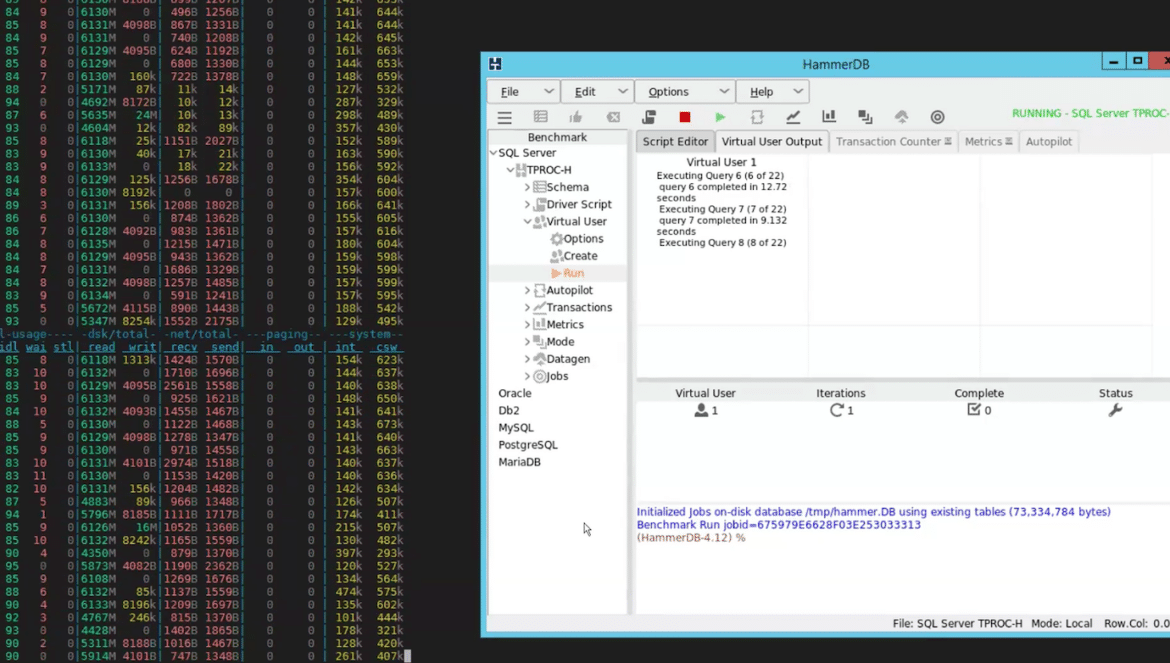Viewport: 1170px width, 663px height.
Task: Switch to the Metrics tab
Action: click(988, 142)
